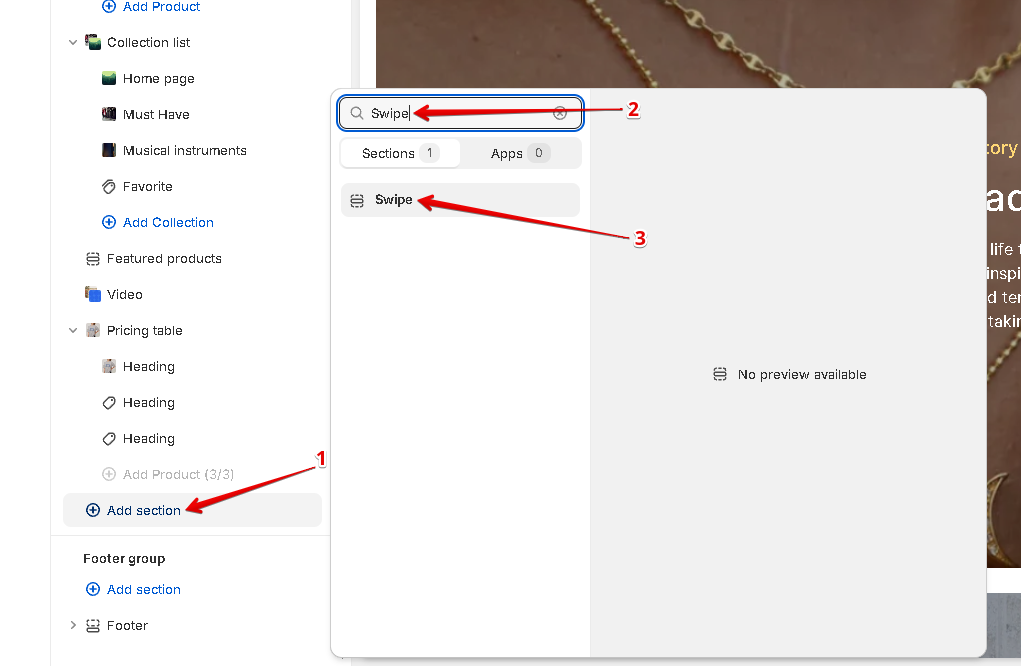Click the tag icon next to Favorite

(109, 187)
